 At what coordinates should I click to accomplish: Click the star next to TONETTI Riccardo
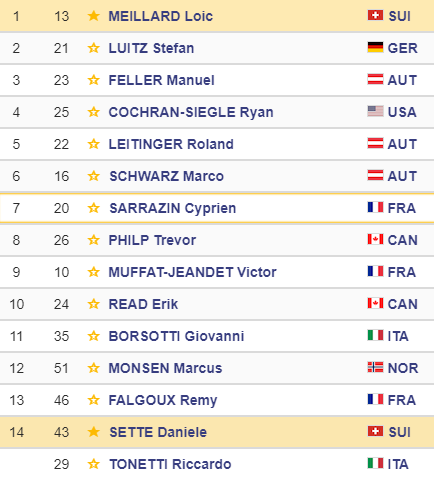[x=93, y=464]
